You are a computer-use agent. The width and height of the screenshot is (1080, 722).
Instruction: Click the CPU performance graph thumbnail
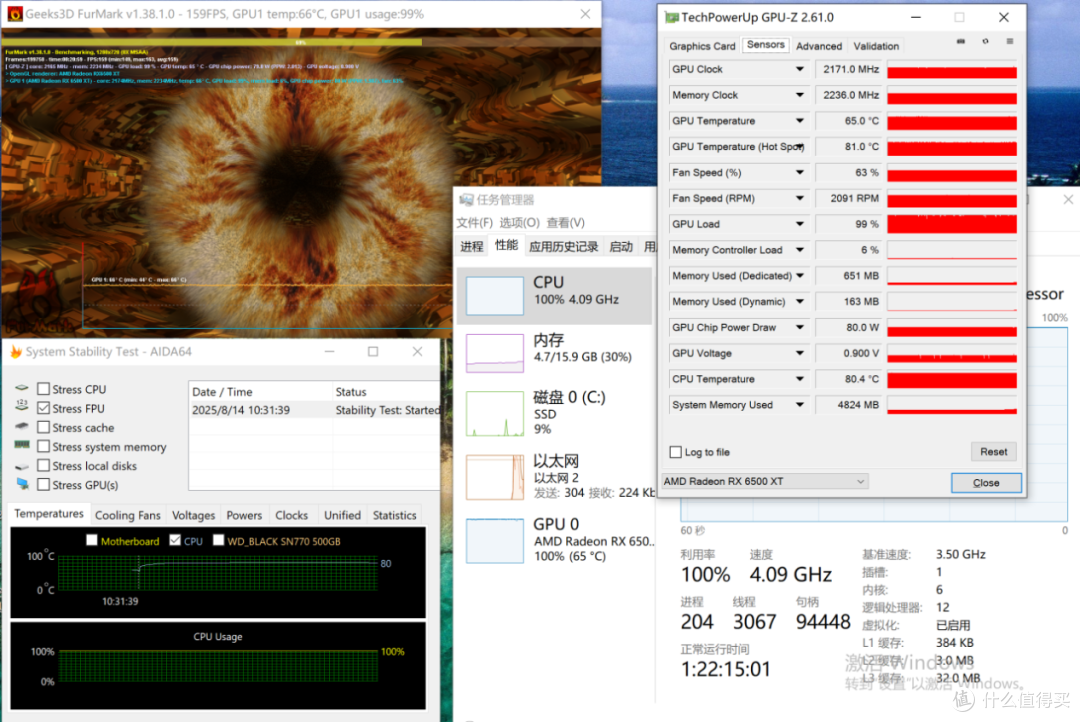[495, 296]
